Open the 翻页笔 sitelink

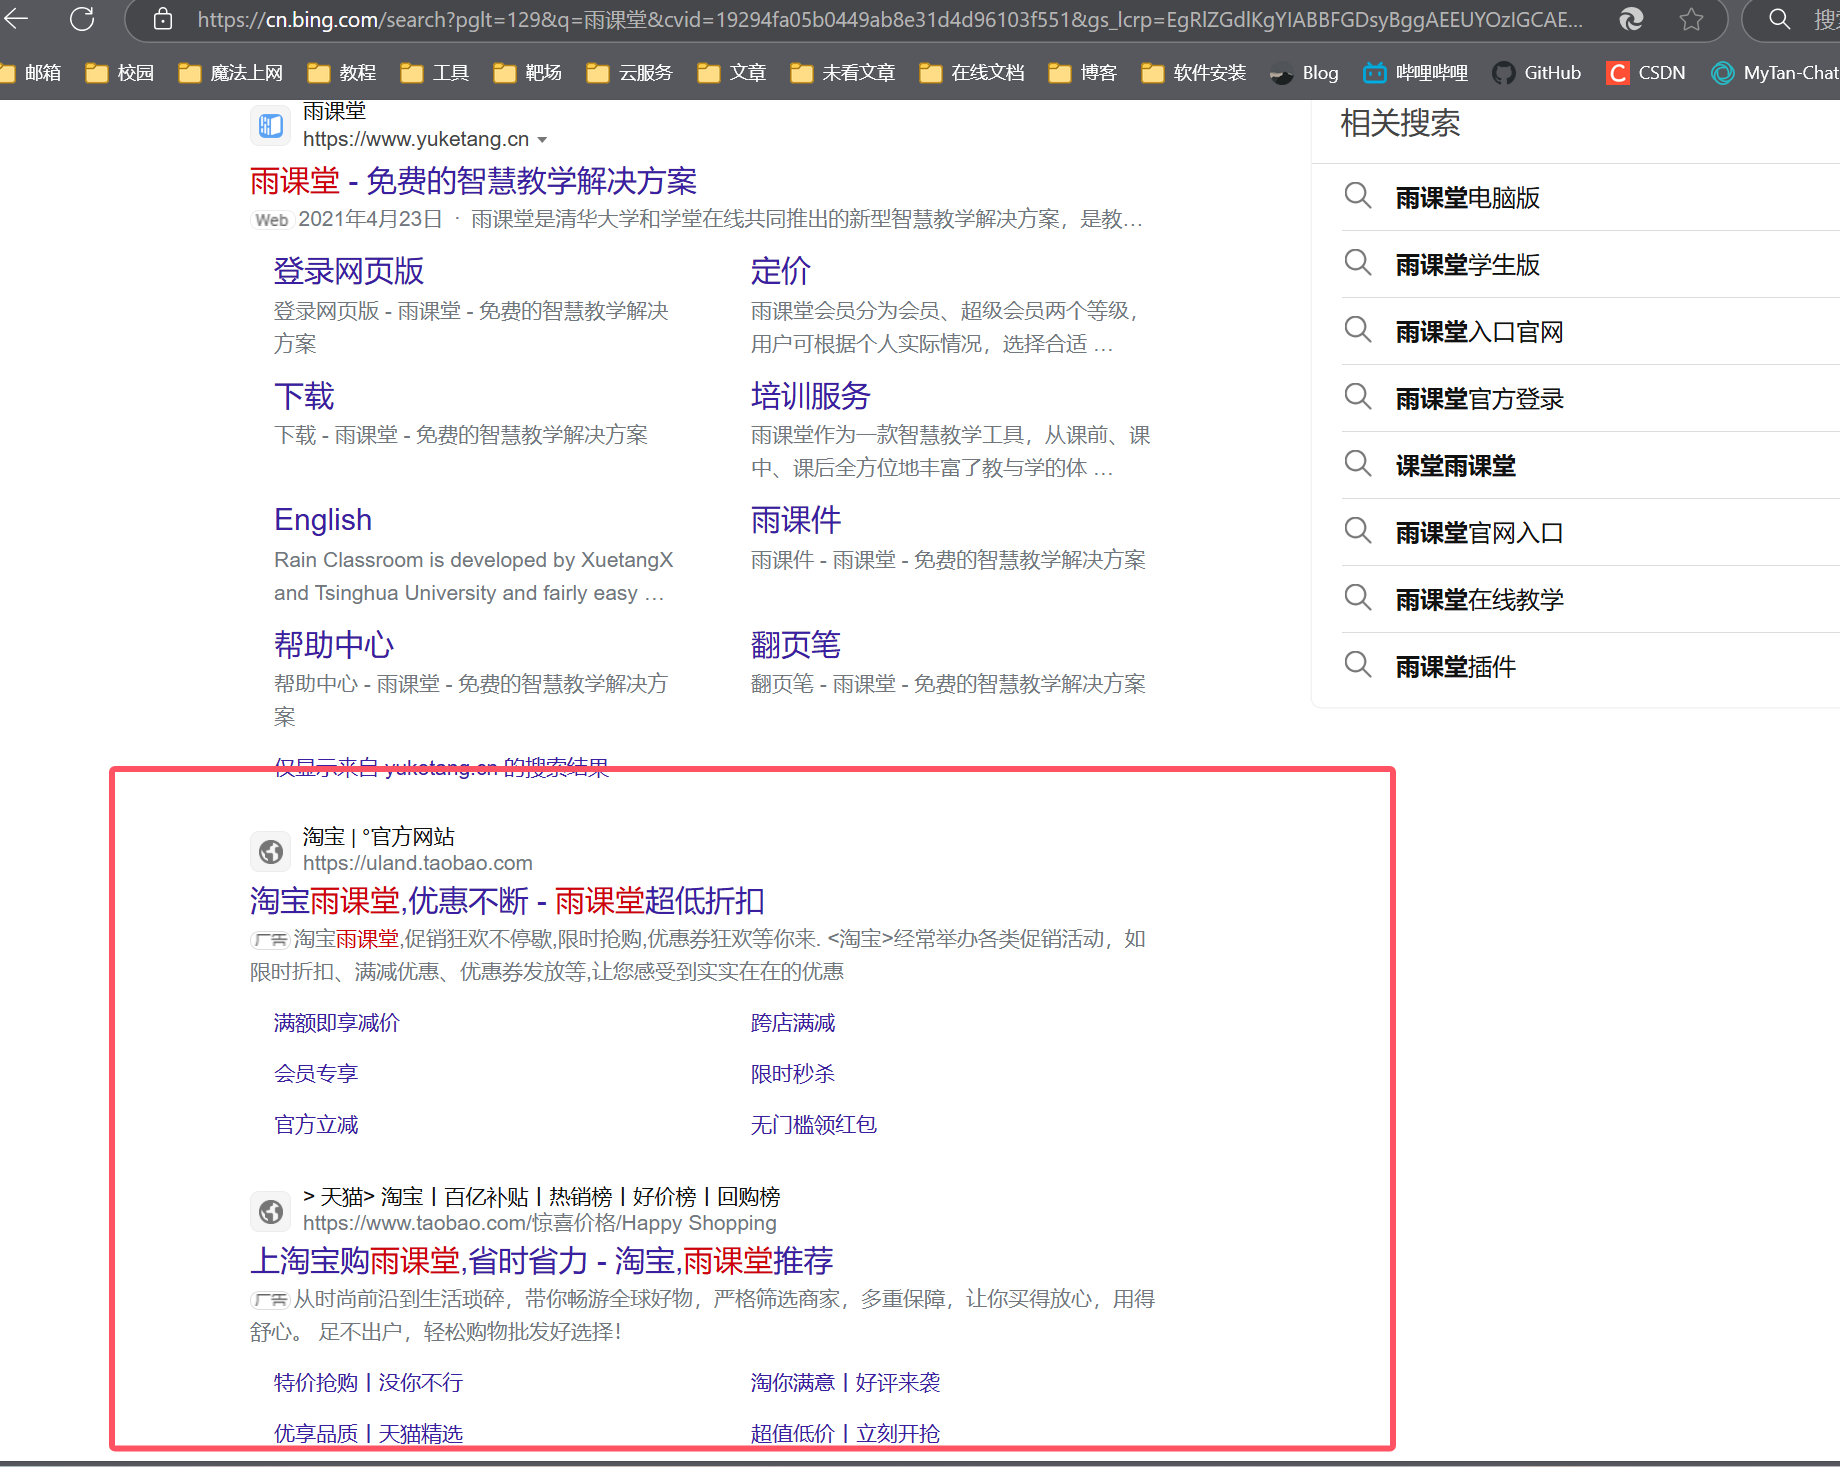click(796, 645)
